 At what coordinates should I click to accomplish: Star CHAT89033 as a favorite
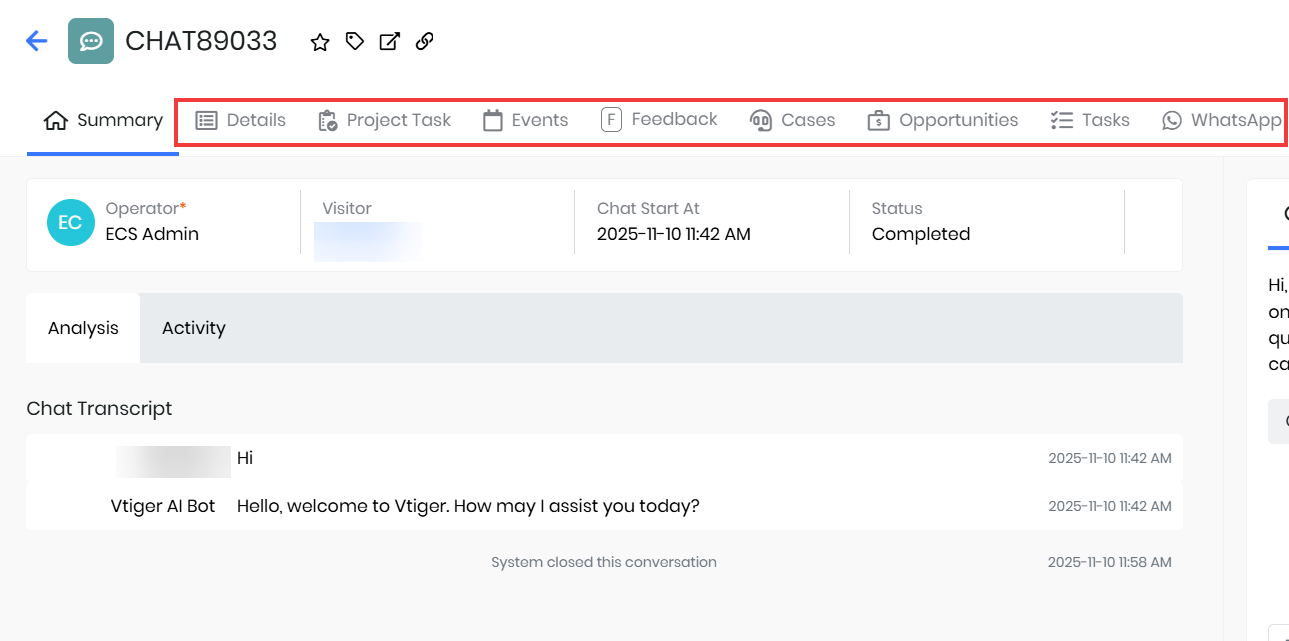point(320,42)
